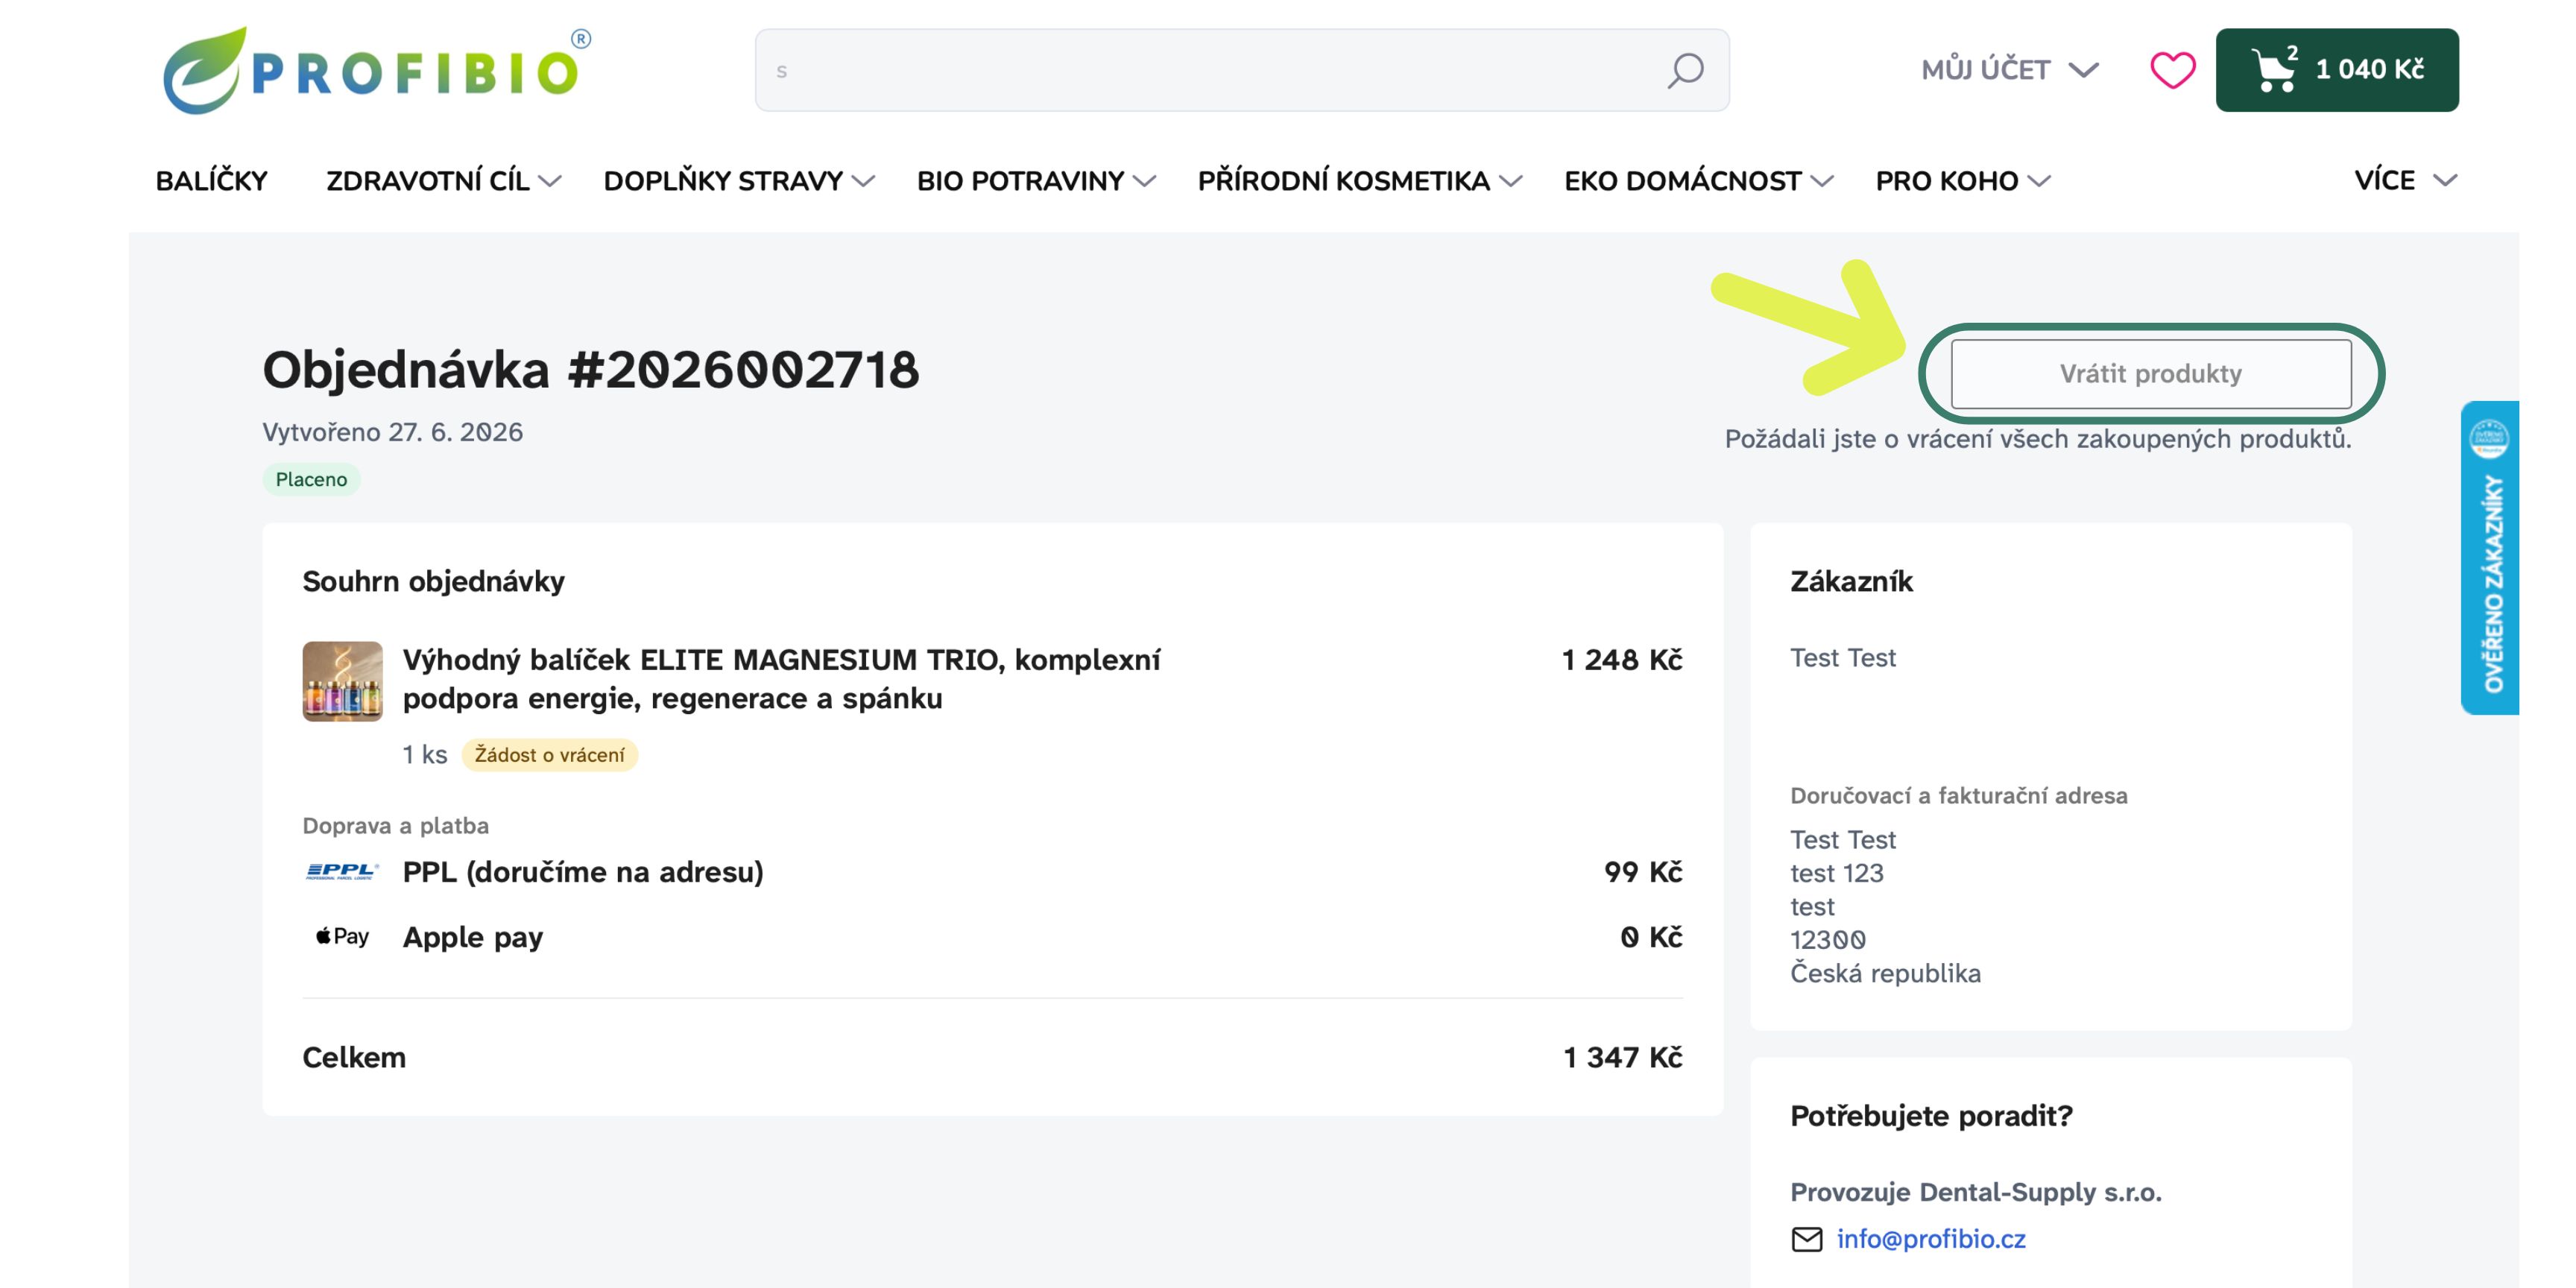The width and height of the screenshot is (2576, 1288).
Task: Click the email envelope icon
Action: click(x=1806, y=1239)
